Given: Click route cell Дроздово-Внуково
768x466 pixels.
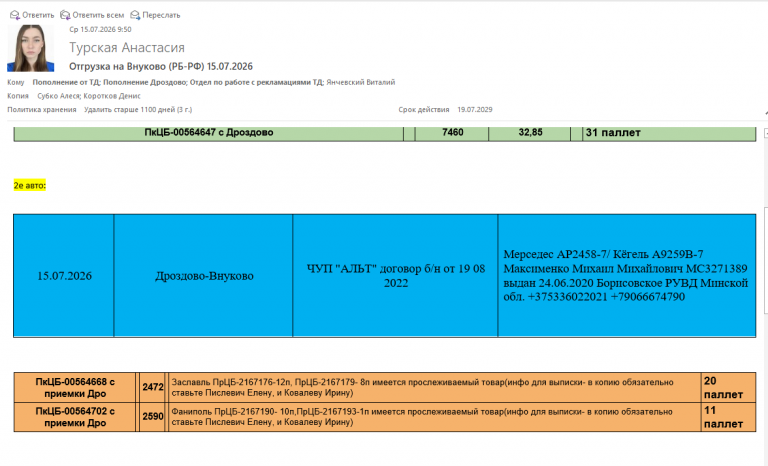Looking at the screenshot, I should pos(204,276).
